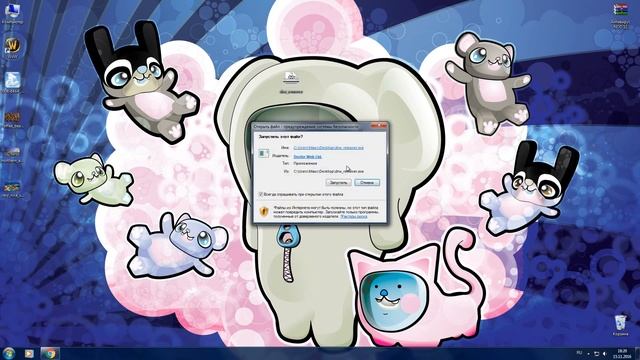Screen dimensions: 640x360
Task: Open the file name path link in the dialog
Action: [328, 148]
